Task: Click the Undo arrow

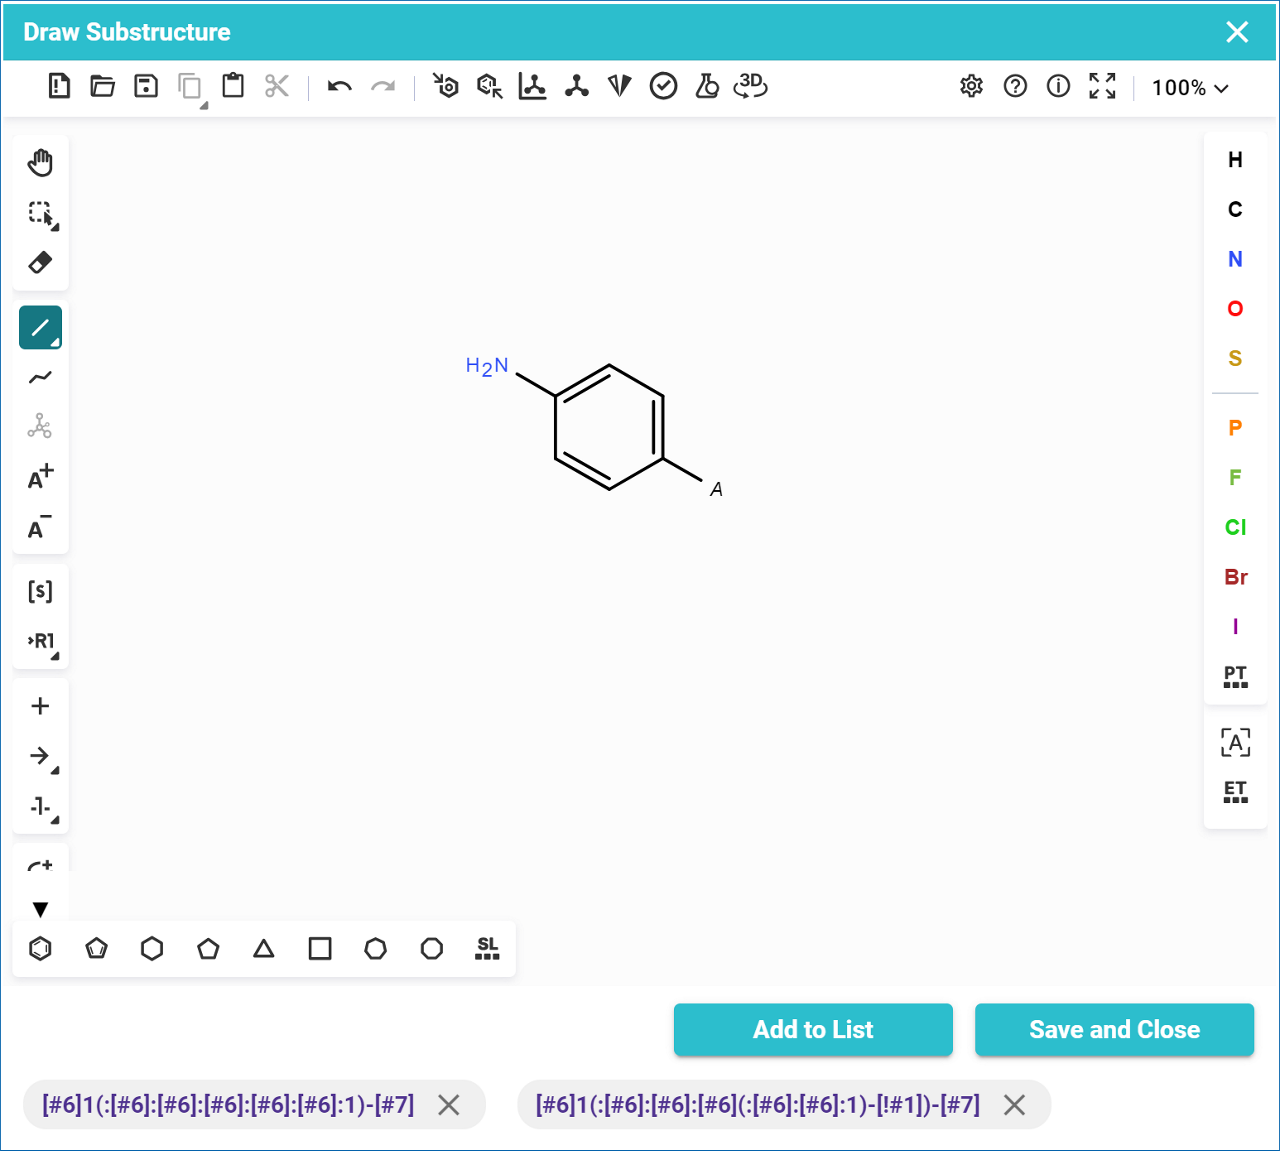Action: [x=340, y=87]
